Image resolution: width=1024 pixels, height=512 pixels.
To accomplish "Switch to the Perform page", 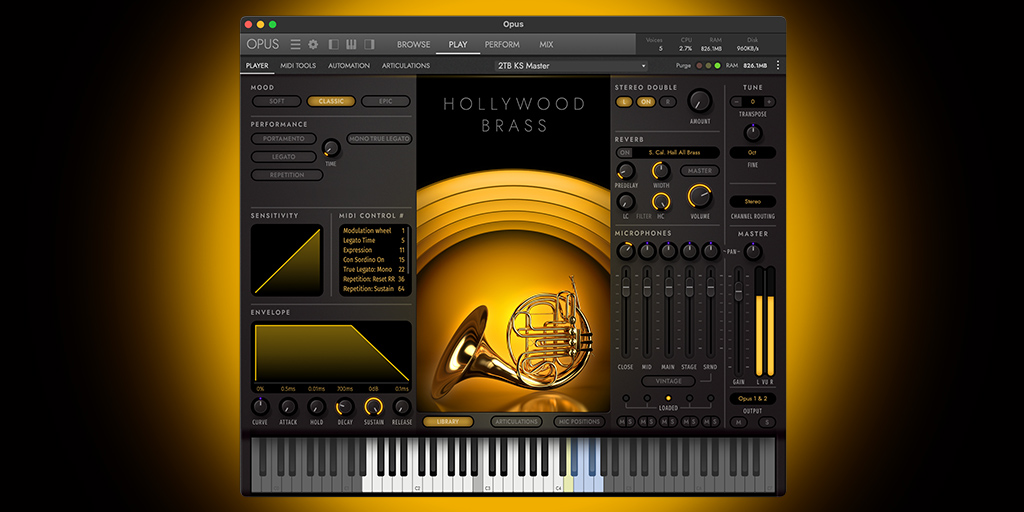I will point(502,44).
